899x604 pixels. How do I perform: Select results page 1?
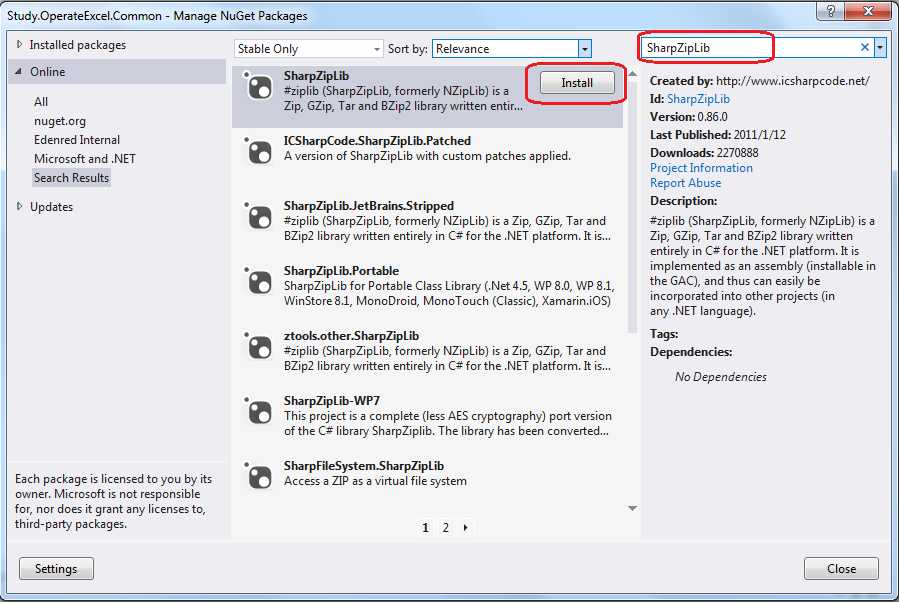coord(425,527)
